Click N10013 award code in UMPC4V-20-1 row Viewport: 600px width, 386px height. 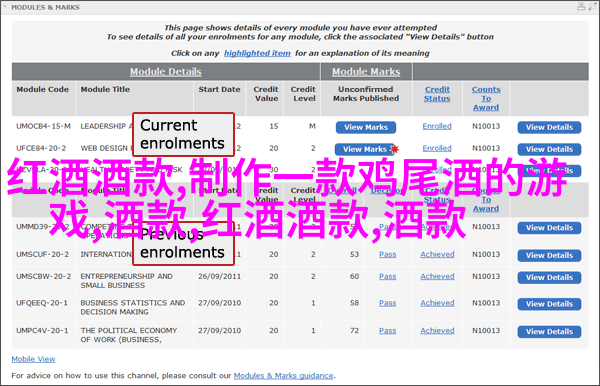486,331
